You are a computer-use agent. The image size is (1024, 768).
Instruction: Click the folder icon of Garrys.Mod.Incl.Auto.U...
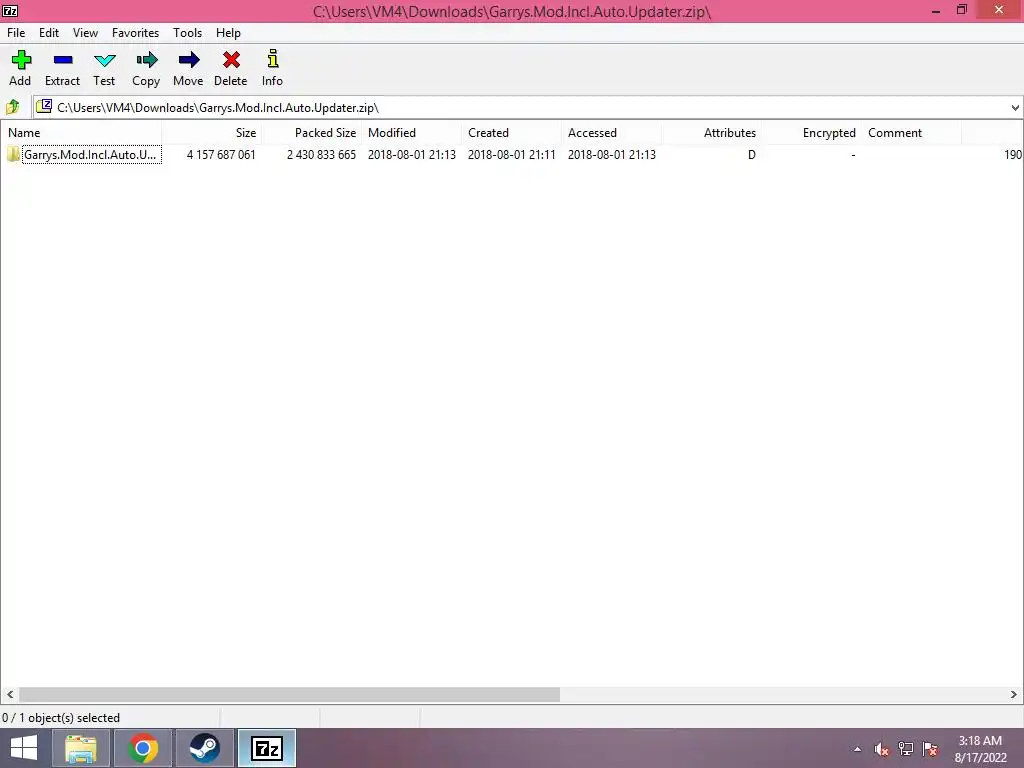pos(13,154)
